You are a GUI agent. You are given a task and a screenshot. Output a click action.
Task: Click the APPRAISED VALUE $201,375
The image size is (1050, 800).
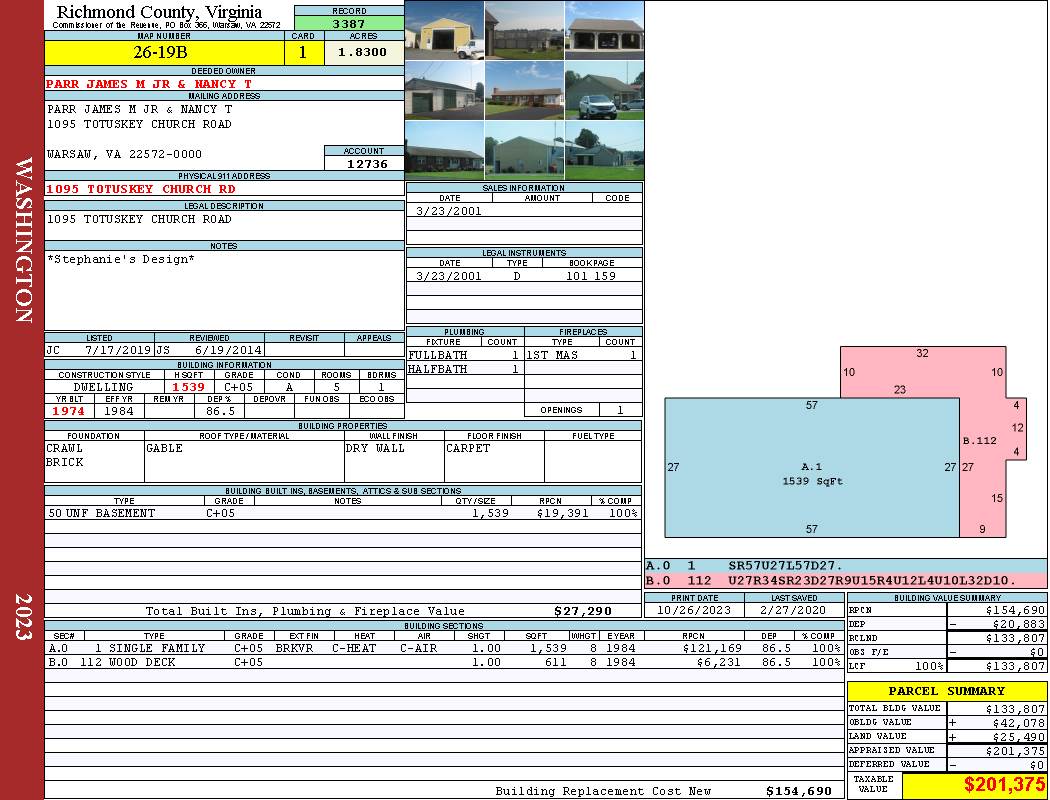pos(1015,751)
